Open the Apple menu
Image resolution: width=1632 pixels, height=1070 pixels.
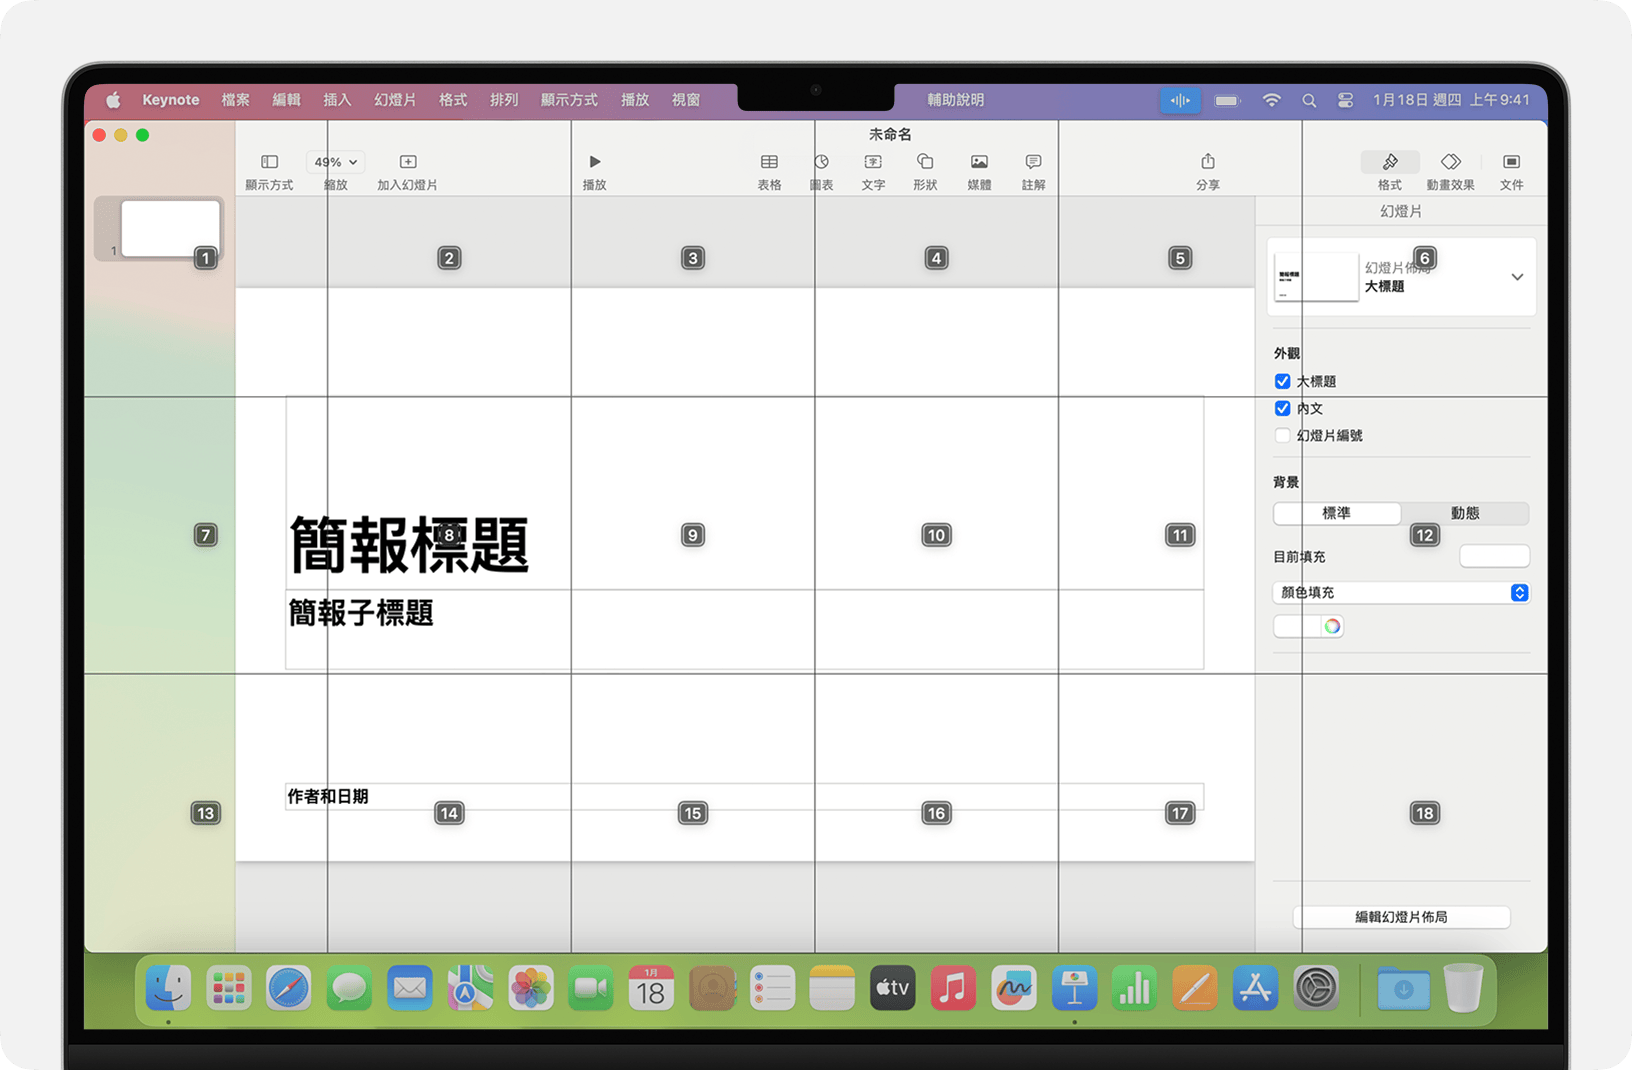tap(113, 100)
